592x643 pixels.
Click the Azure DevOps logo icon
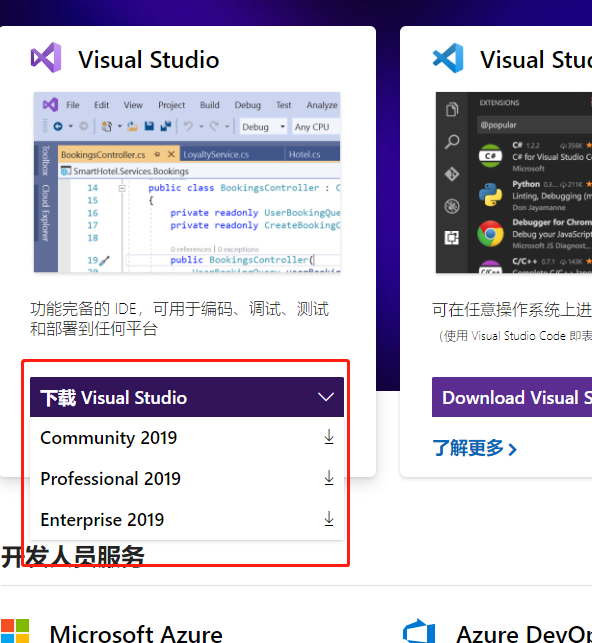(x=419, y=632)
